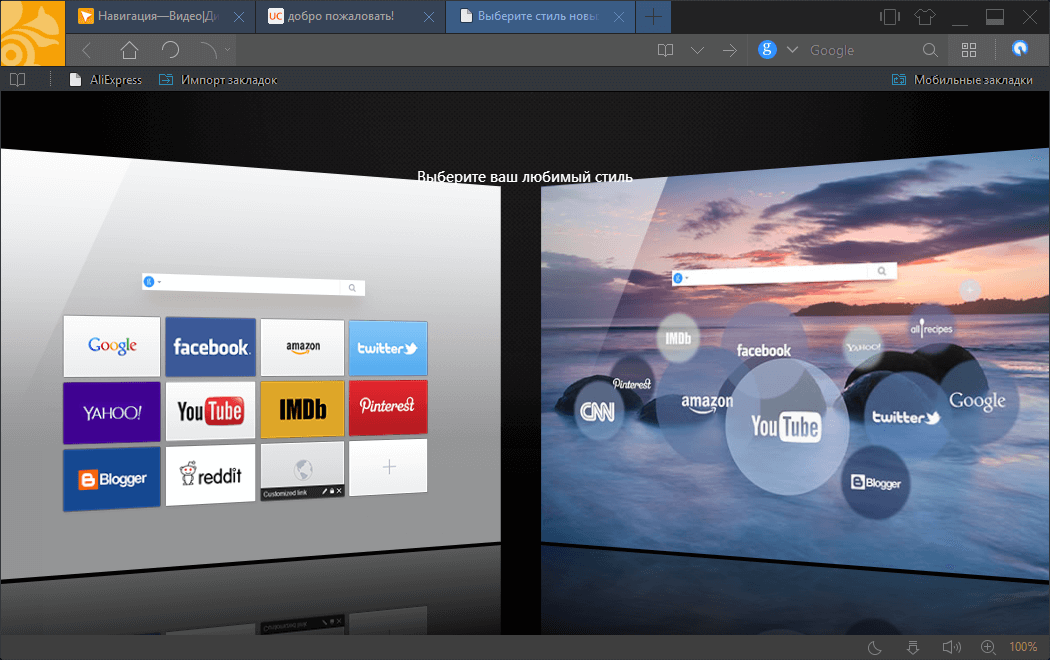Screen dimensions: 1050x660
Task: Click the red Pinterest tile
Action: click(388, 407)
